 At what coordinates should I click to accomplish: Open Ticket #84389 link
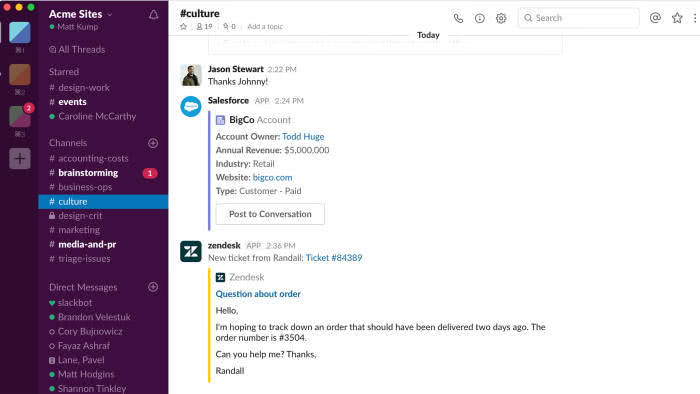coord(334,257)
